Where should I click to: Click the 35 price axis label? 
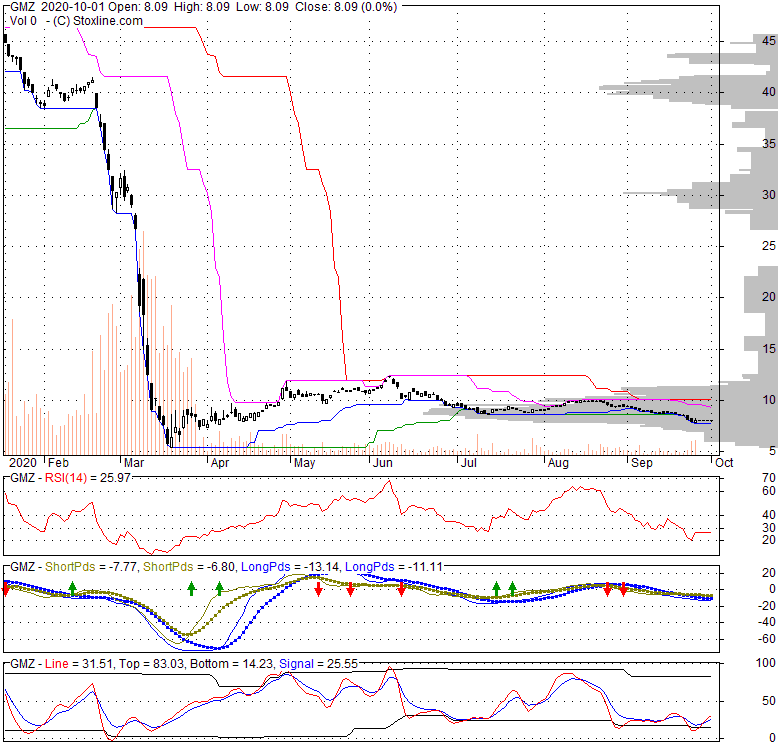coord(769,144)
